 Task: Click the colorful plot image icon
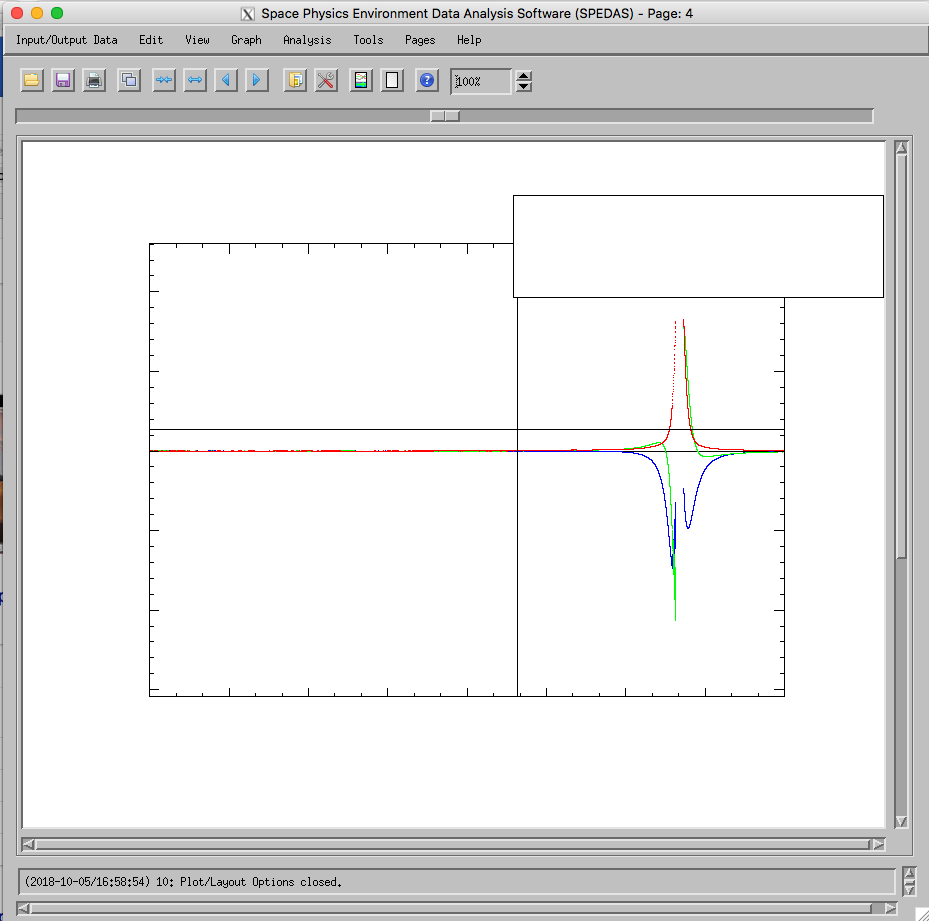(x=361, y=80)
